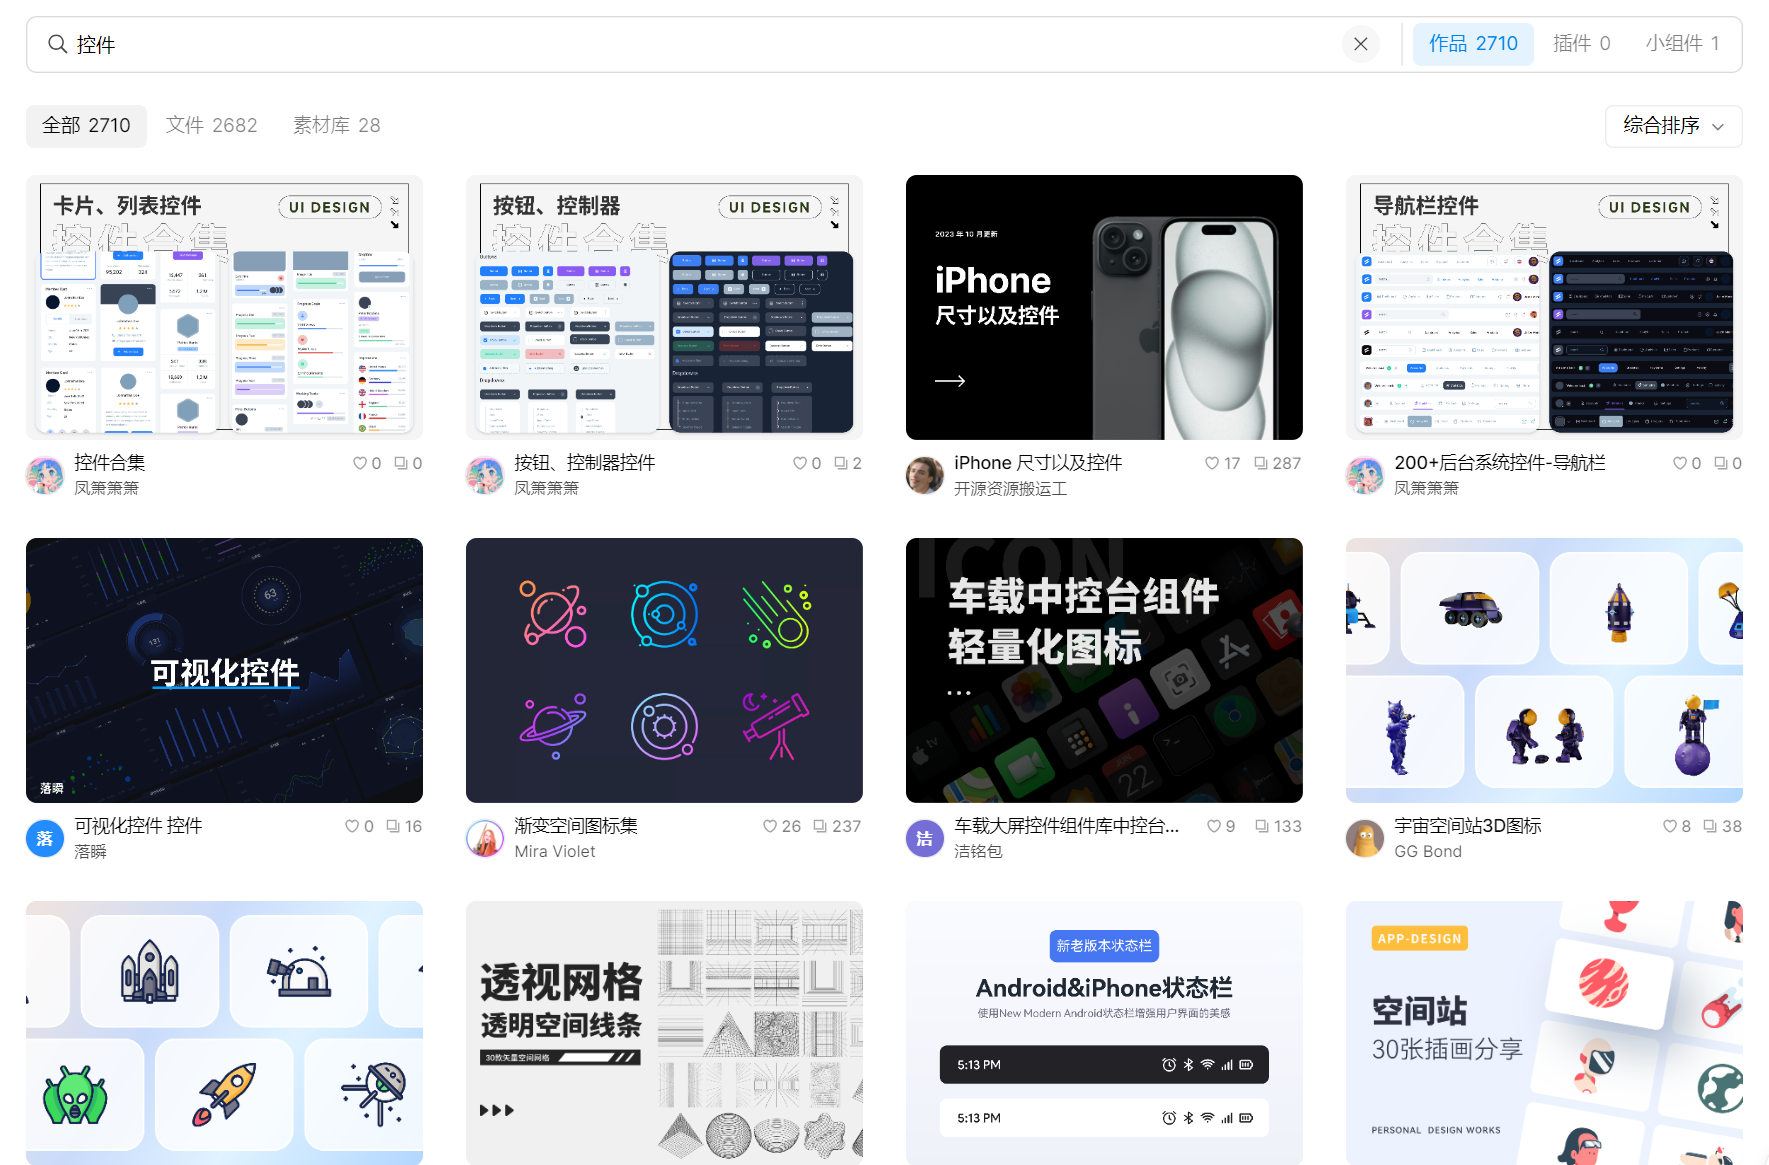Open Mira Violet author avatar
This screenshot has height=1165, width=1769.
coord(485,838)
